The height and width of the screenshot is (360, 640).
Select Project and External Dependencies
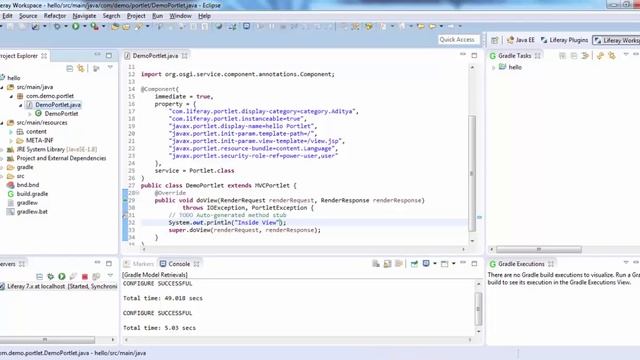61,158
